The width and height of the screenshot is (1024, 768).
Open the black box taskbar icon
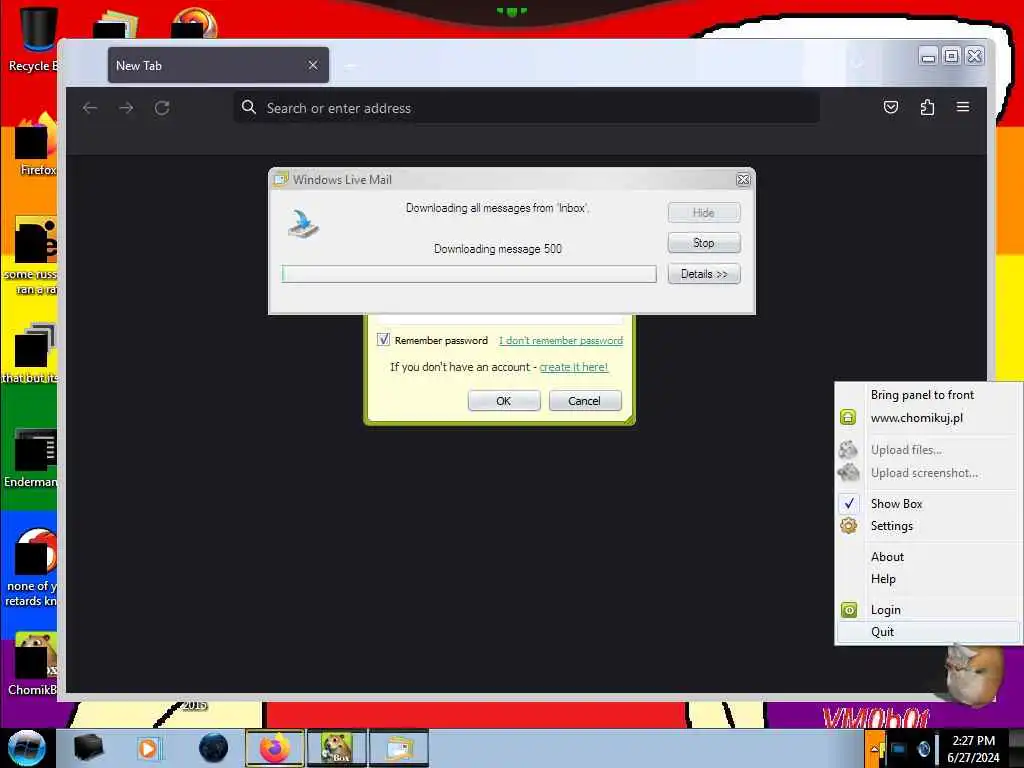[89, 748]
